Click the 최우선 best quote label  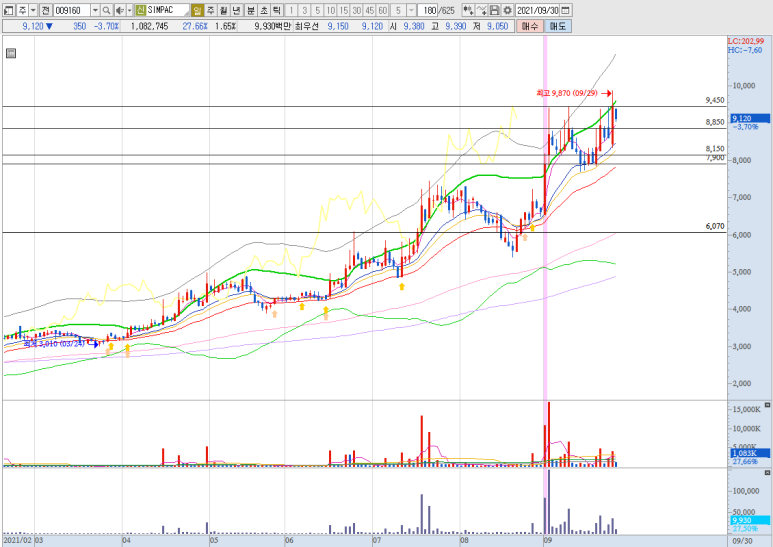(x=307, y=26)
